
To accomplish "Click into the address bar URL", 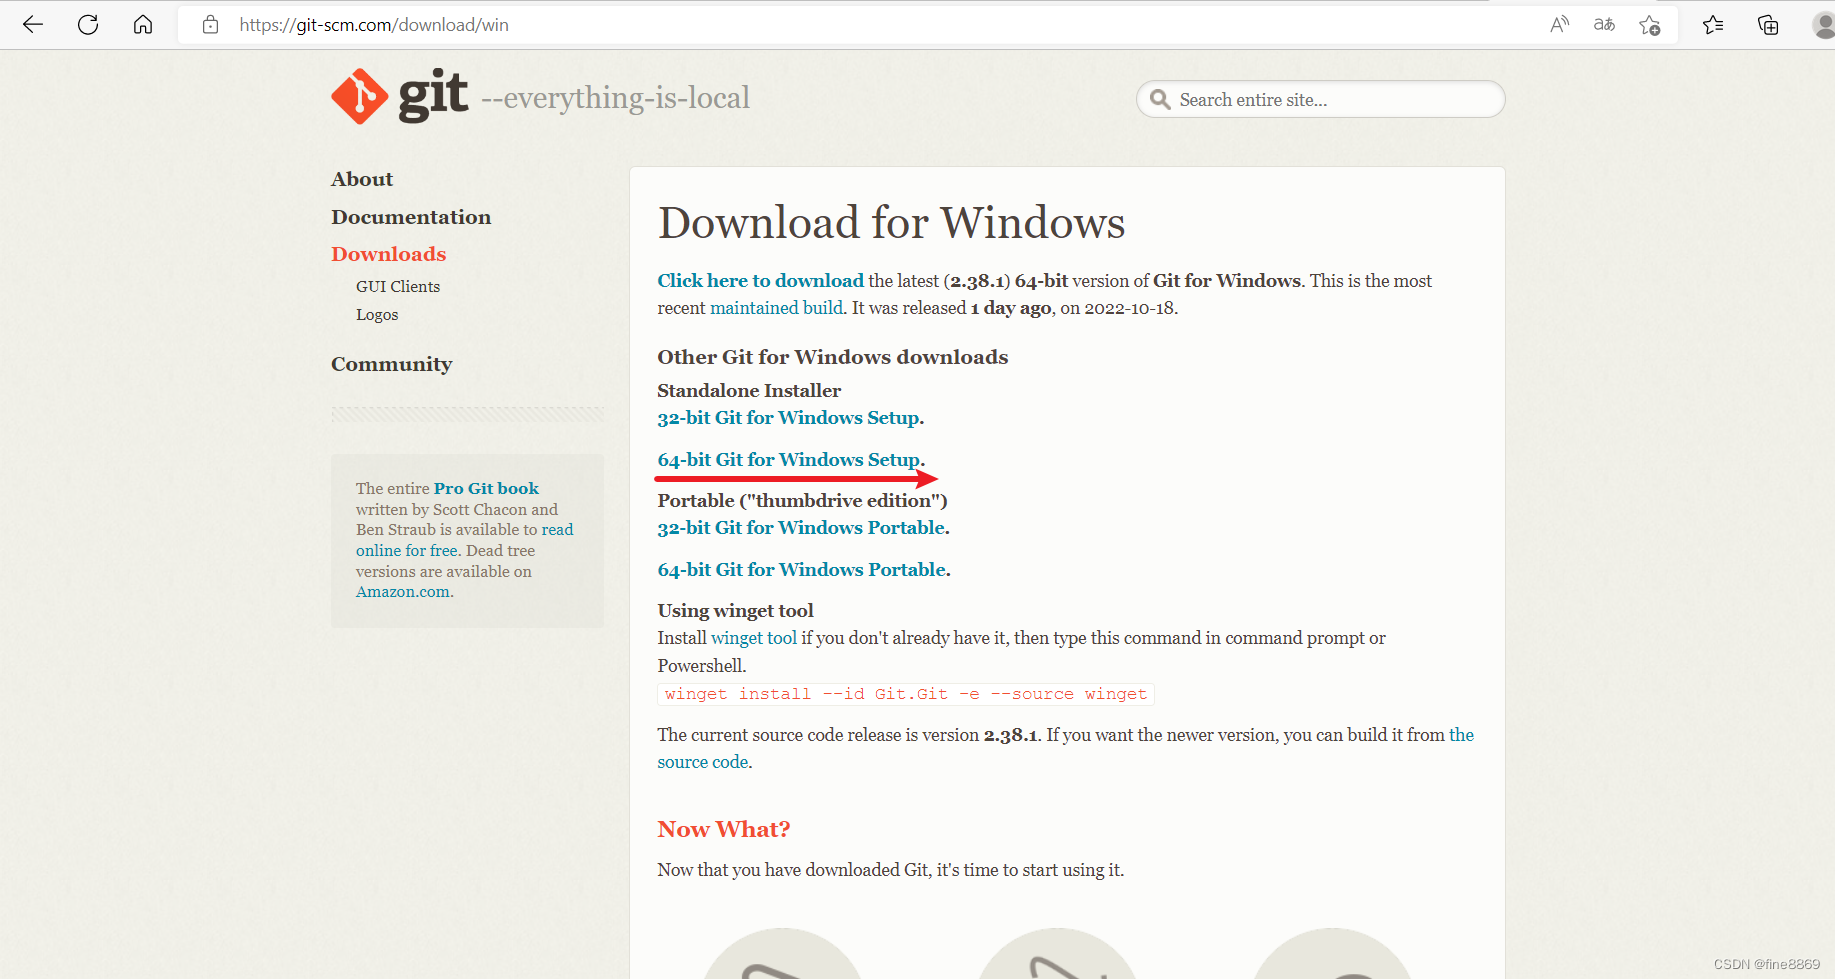I will click(x=374, y=25).
